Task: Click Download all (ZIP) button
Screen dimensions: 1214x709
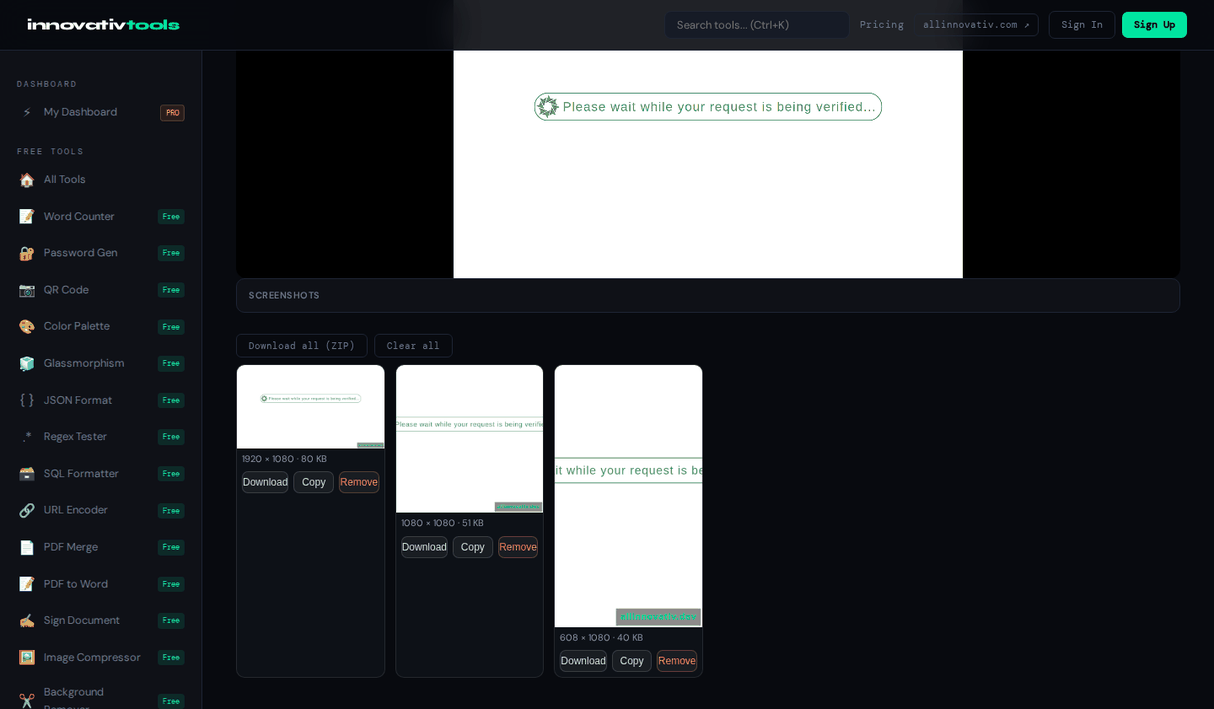Action: 302,346
